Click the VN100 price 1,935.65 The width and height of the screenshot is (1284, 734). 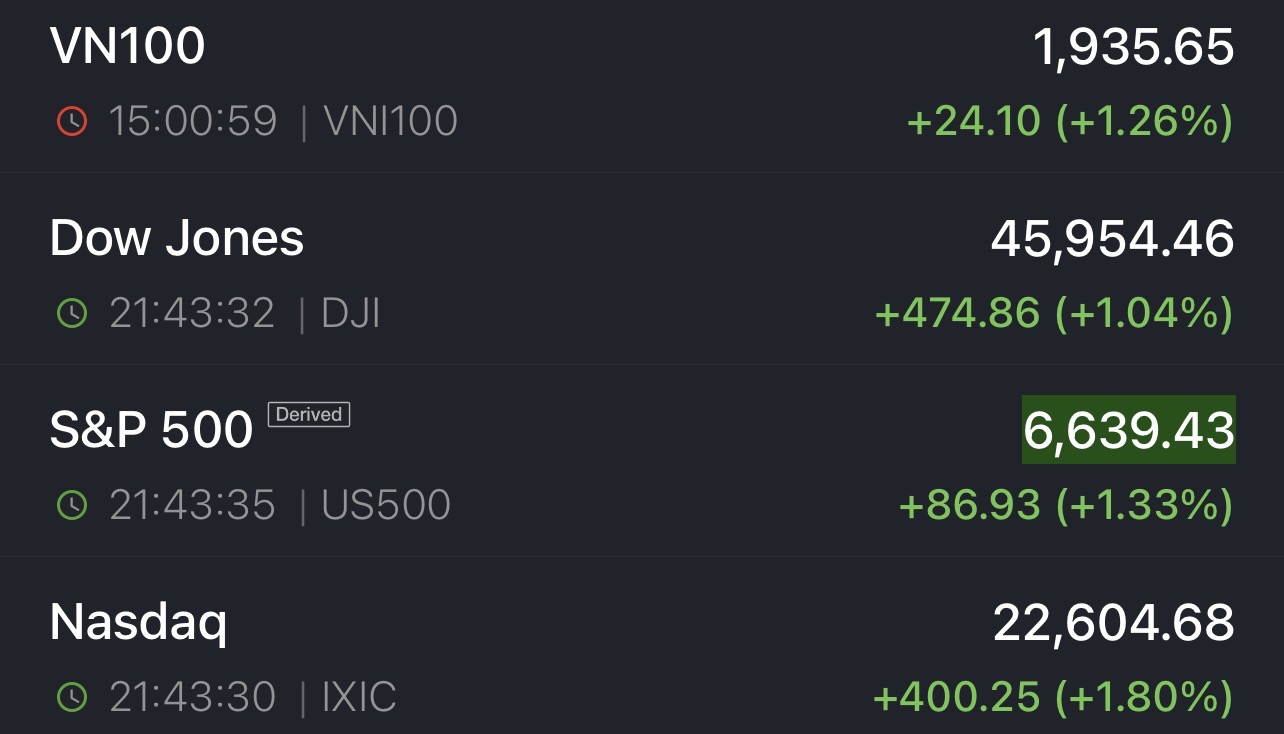click(1134, 46)
